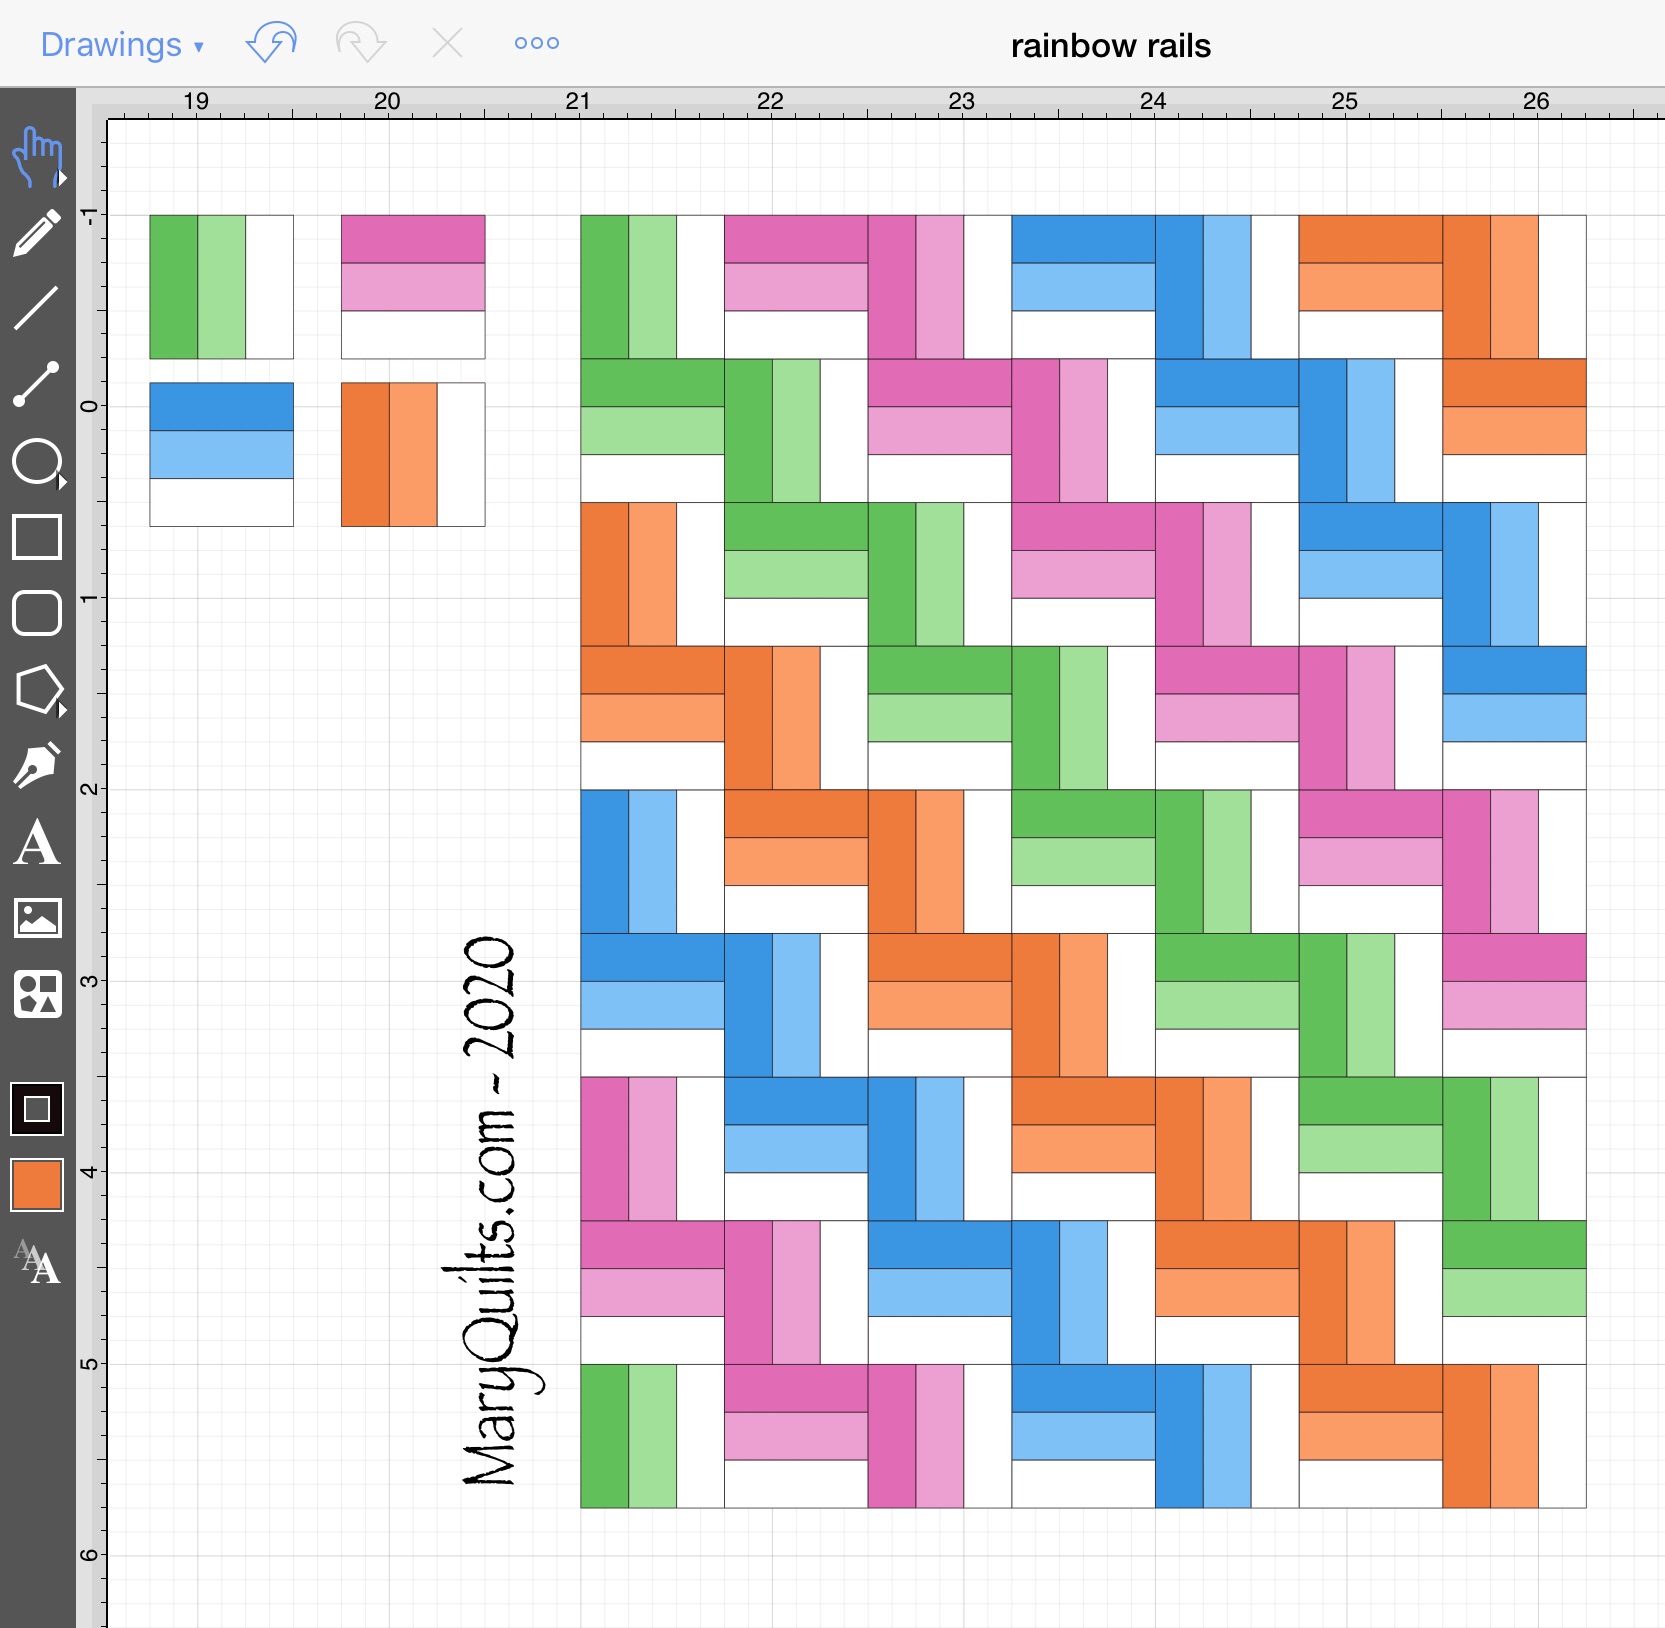The height and width of the screenshot is (1628, 1665).
Task: Choose the straight Line tool
Action: pyautogui.click(x=37, y=308)
